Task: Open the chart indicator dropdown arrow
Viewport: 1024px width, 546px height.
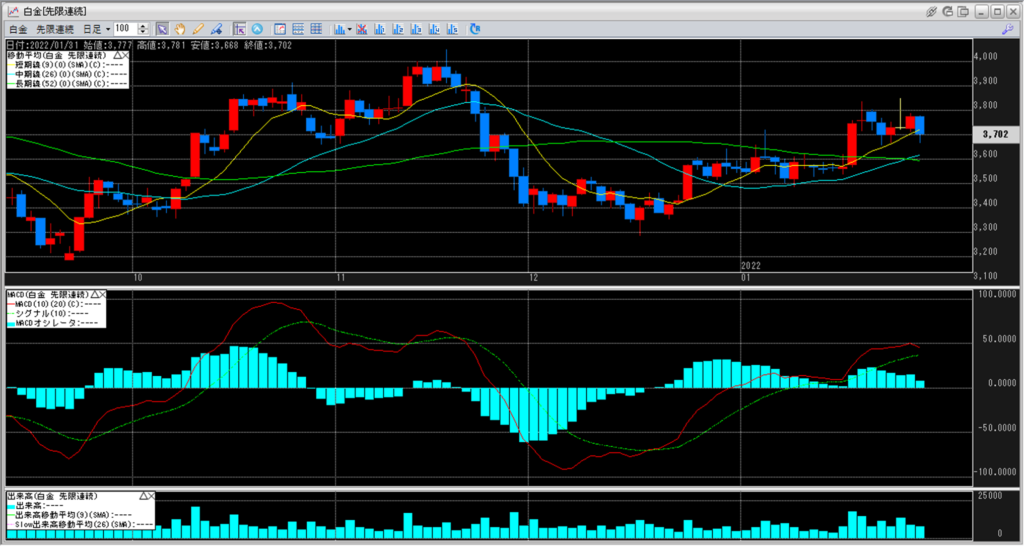Action: (349, 29)
